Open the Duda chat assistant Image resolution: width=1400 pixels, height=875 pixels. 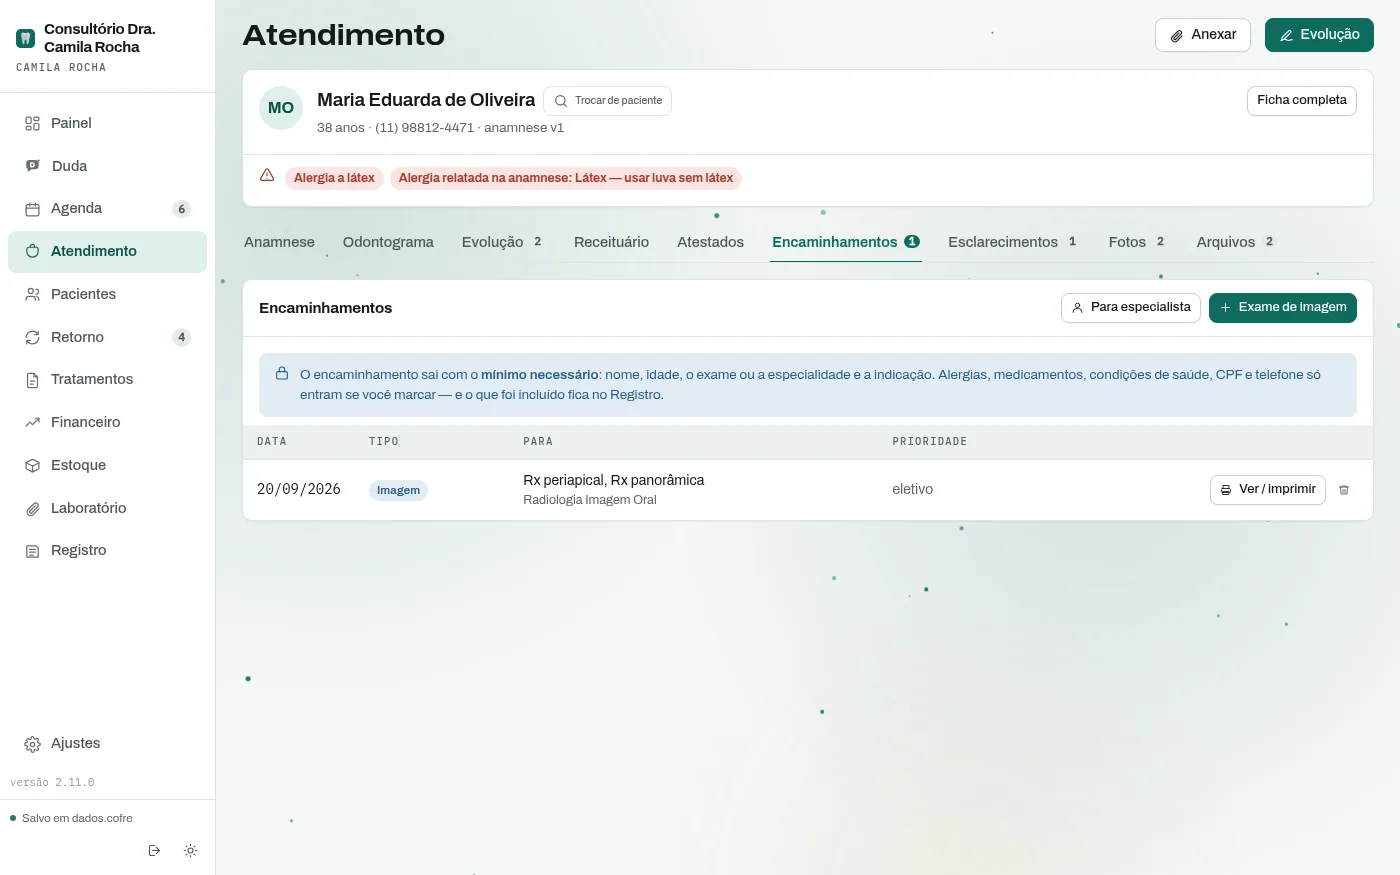[107, 166]
